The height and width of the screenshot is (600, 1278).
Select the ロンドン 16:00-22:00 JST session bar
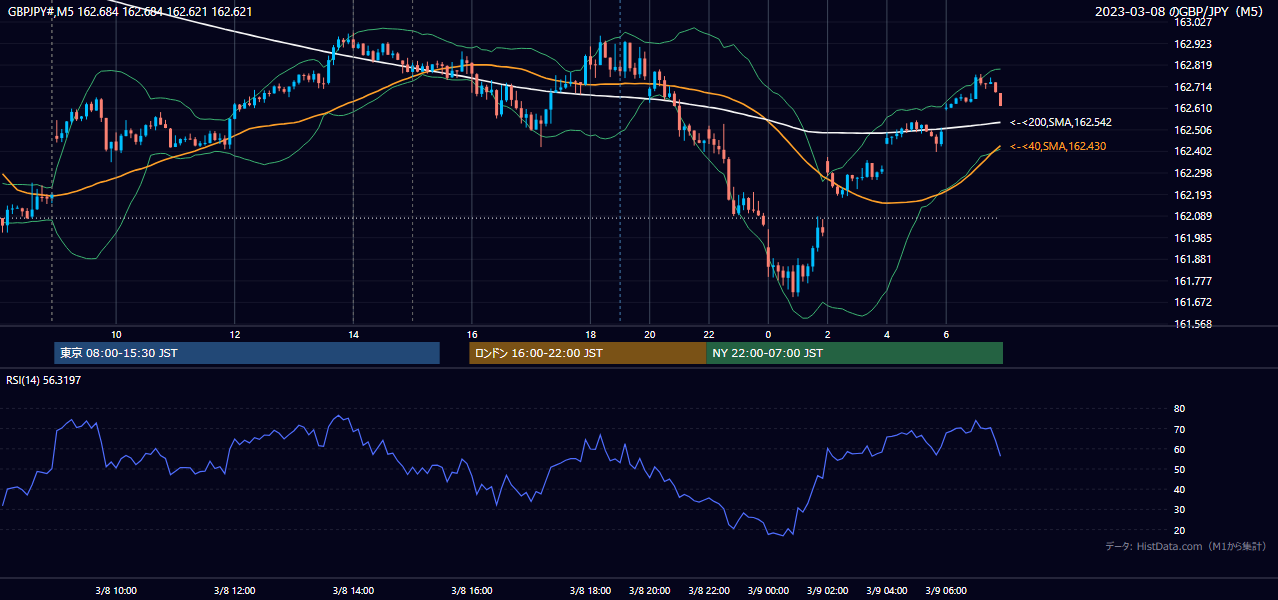pos(587,353)
